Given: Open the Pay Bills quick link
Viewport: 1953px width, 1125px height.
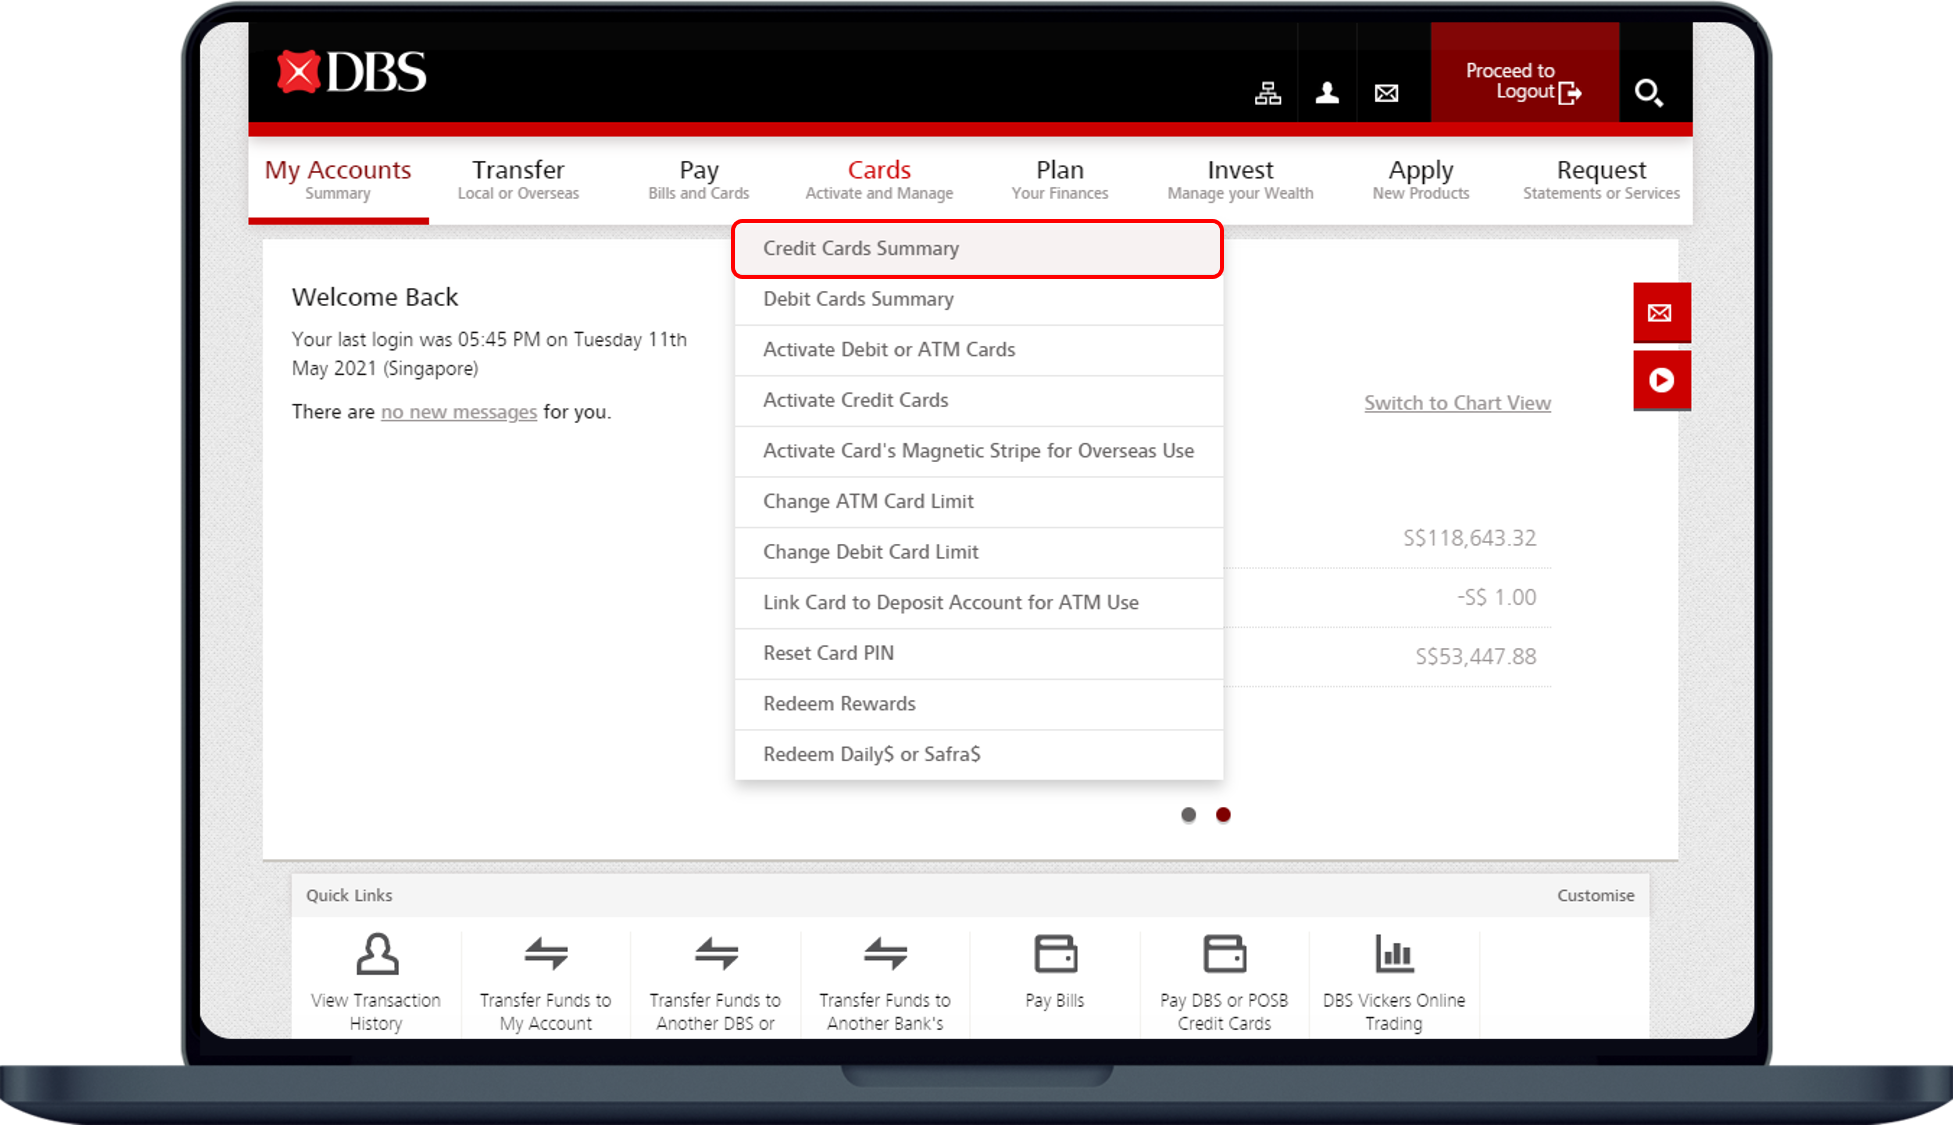Looking at the screenshot, I should click(x=1055, y=972).
